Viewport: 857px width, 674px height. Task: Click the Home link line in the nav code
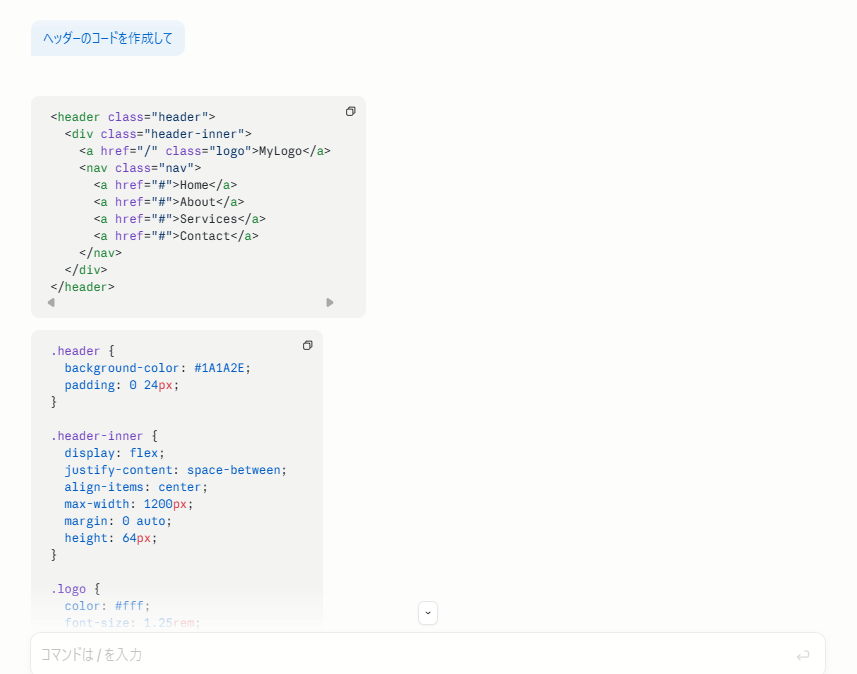[x=165, y=185]
